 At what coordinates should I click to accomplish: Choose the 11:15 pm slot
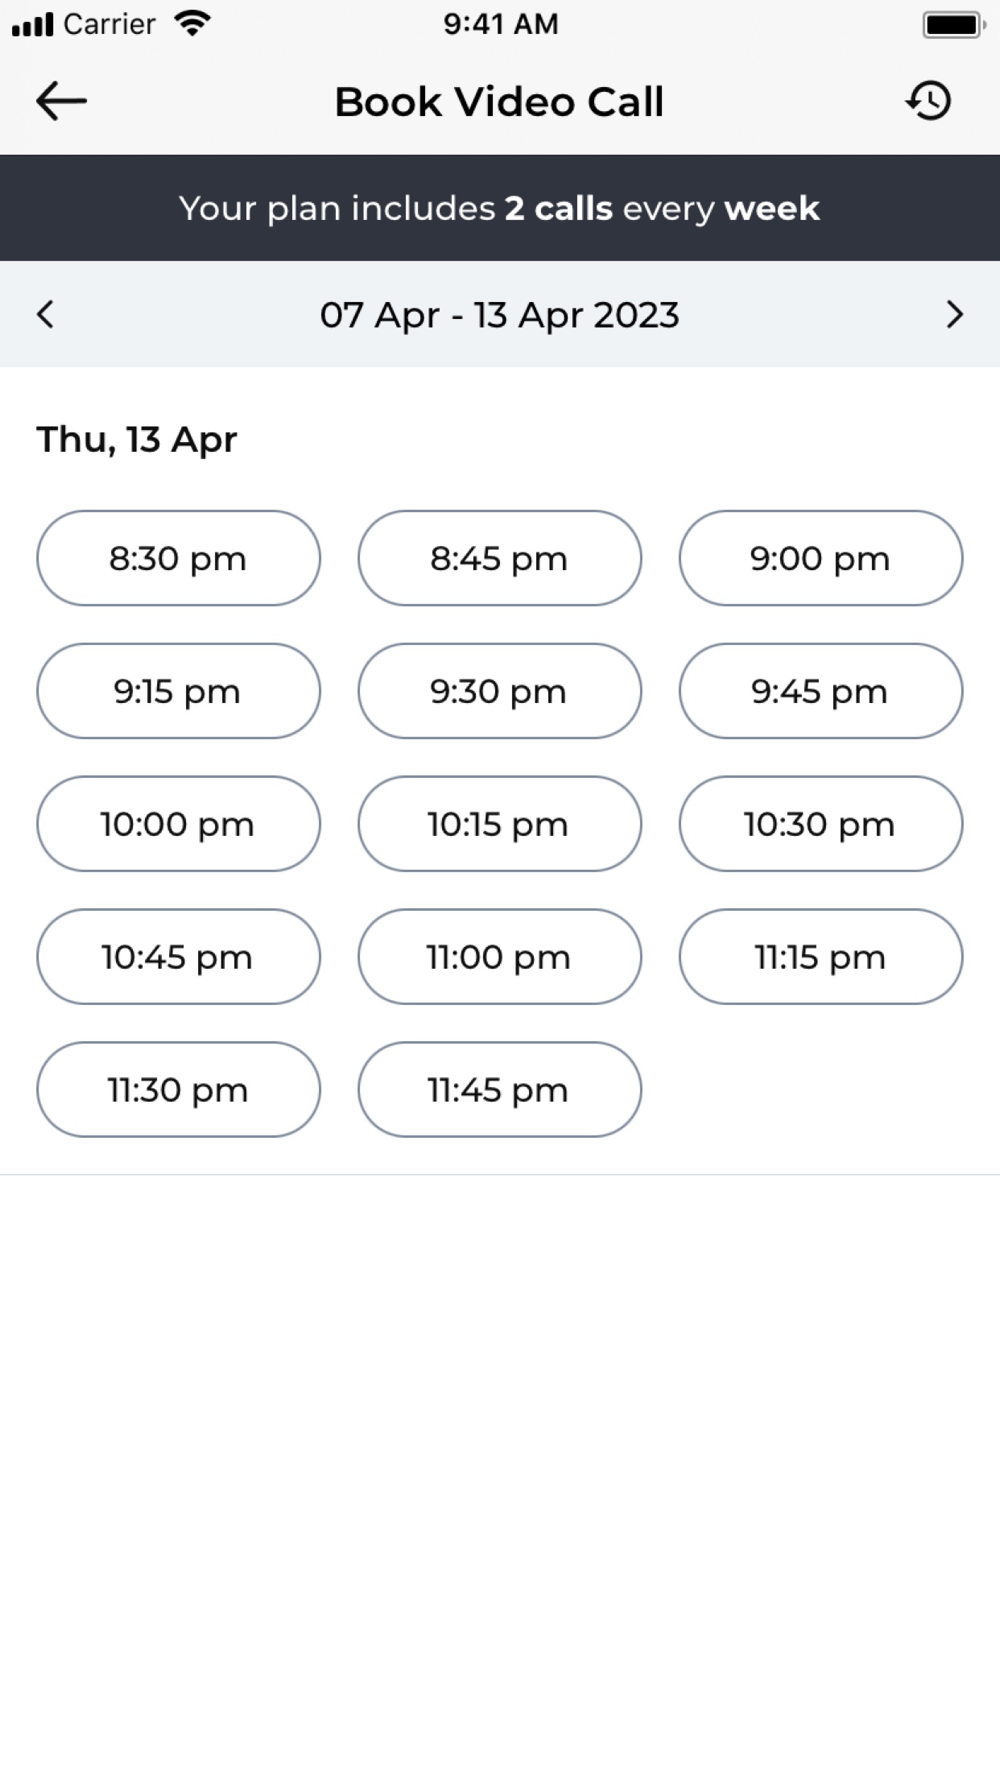pyautogui.click(x=821, y=957)
